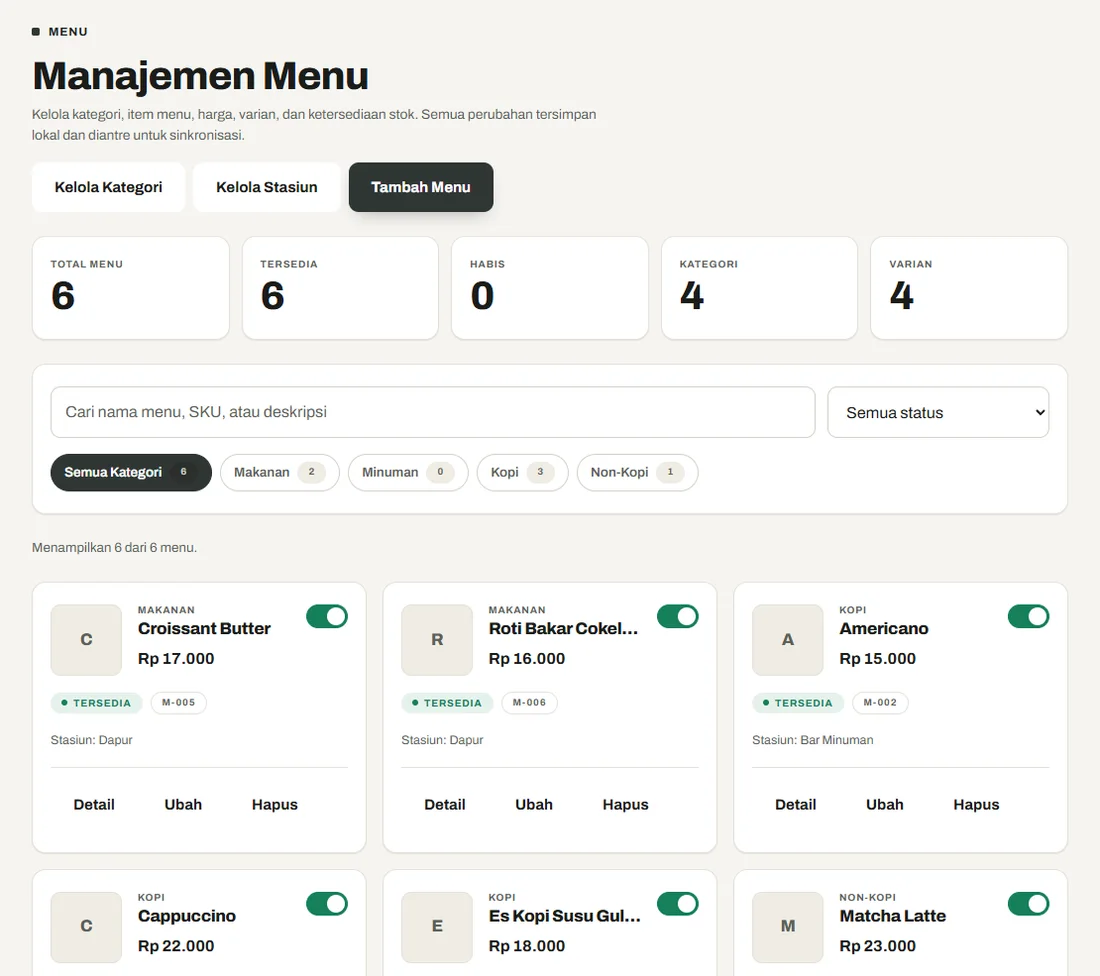Click the Matcha Latte title
Screen dimensions: 1100x976
point(892,916)
